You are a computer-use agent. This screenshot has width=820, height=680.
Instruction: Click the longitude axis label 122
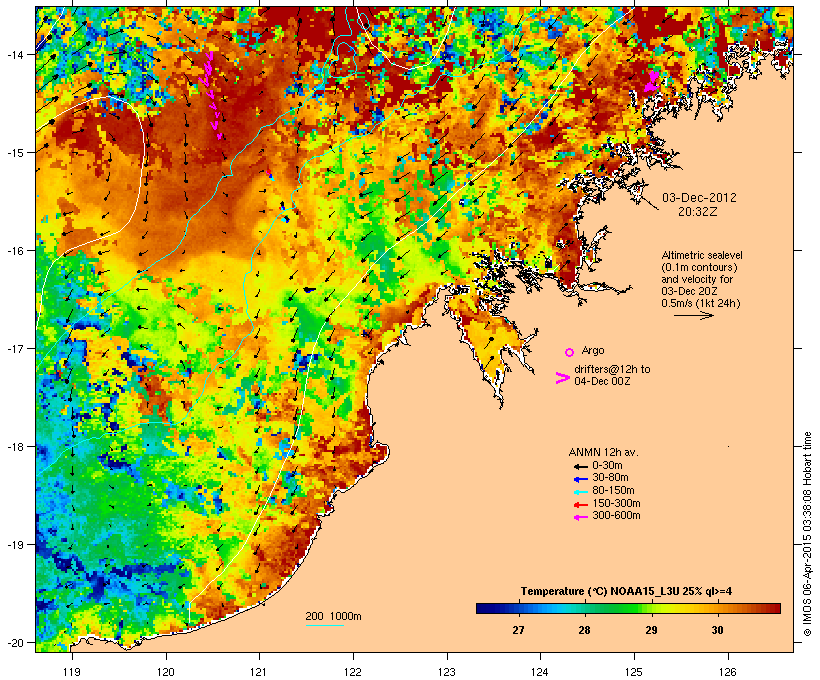coord(353,672)
